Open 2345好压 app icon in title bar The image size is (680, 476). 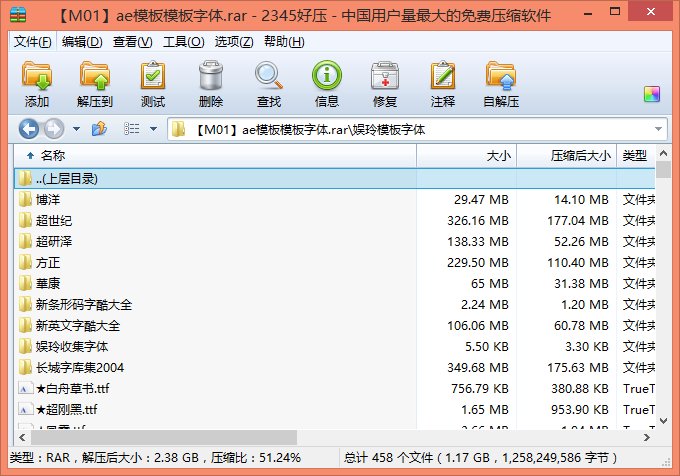[x=18, y=14]
